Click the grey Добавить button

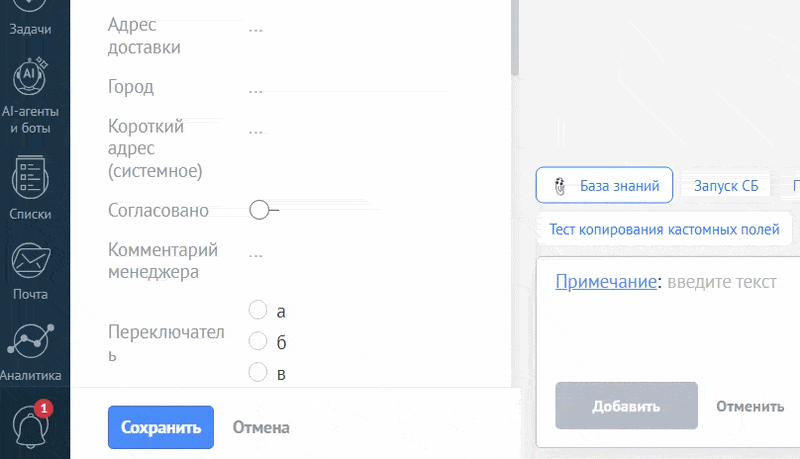[626, 406]
